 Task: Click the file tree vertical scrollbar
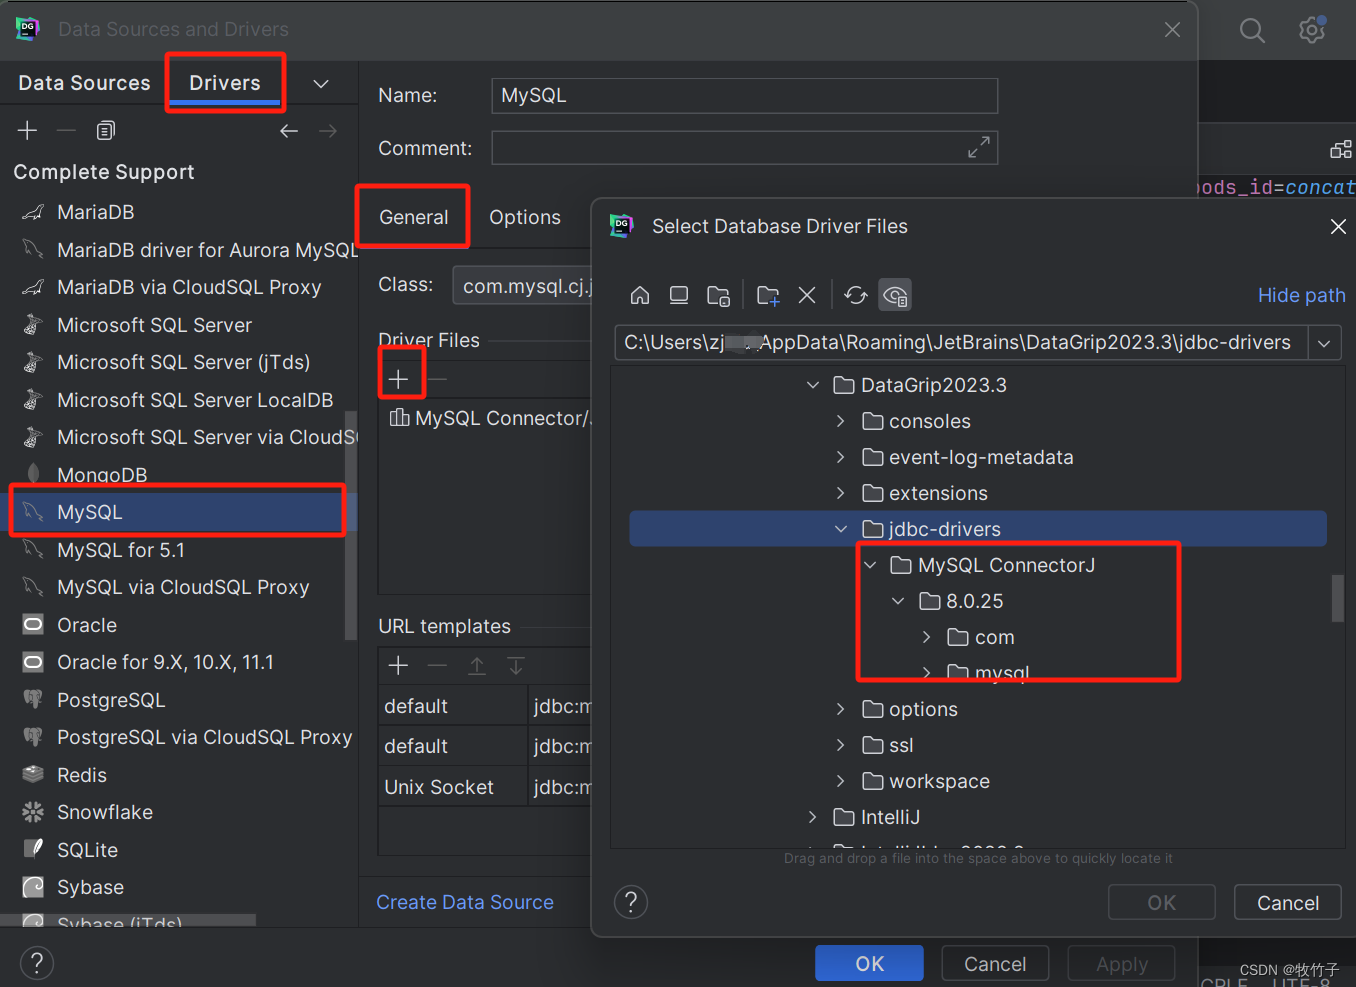(x=1337, y=598)
